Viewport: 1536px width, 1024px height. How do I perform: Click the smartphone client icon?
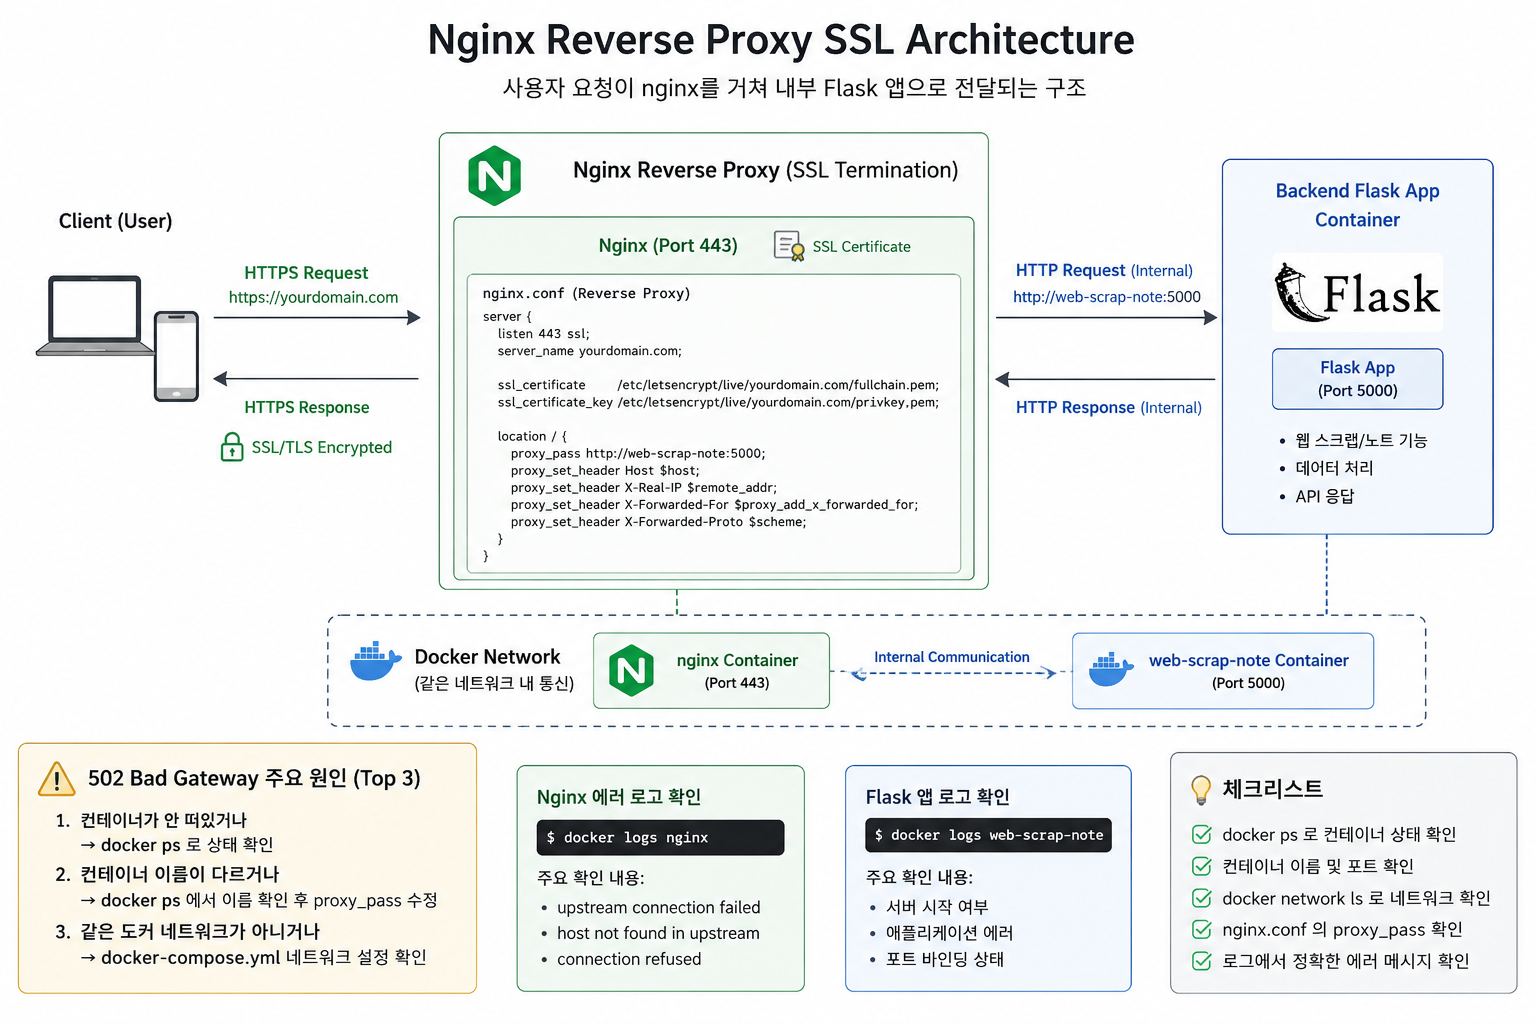point(176,356)
